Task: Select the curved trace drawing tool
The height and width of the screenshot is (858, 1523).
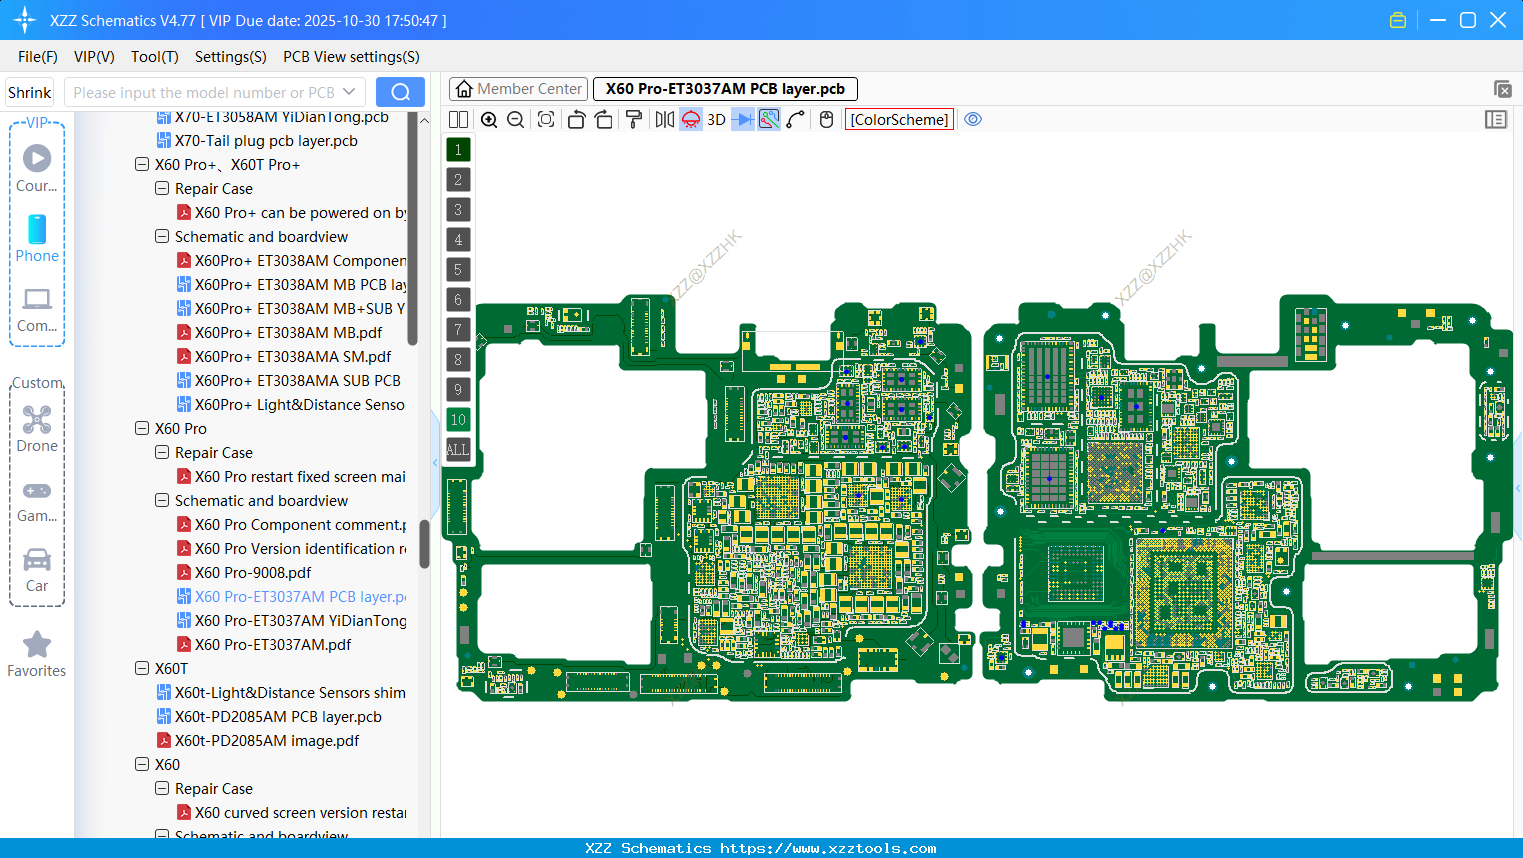Action: click(797, 119)
